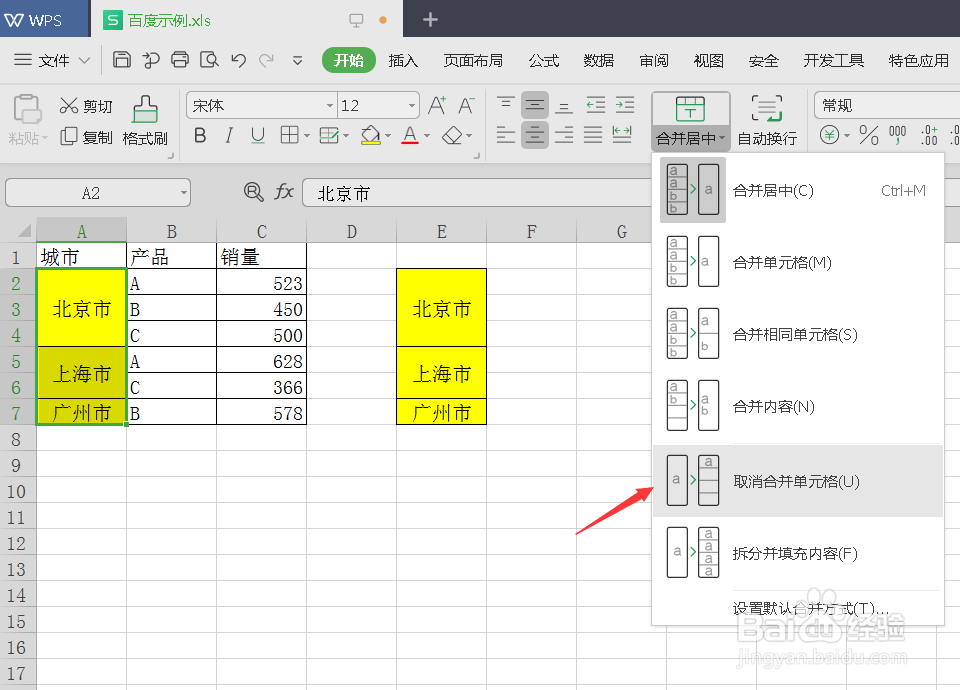Open the font name 宋体 dropdown
The width and height of the screenshot is (960, 690).
pyautogui.click(x=330, y=106)
